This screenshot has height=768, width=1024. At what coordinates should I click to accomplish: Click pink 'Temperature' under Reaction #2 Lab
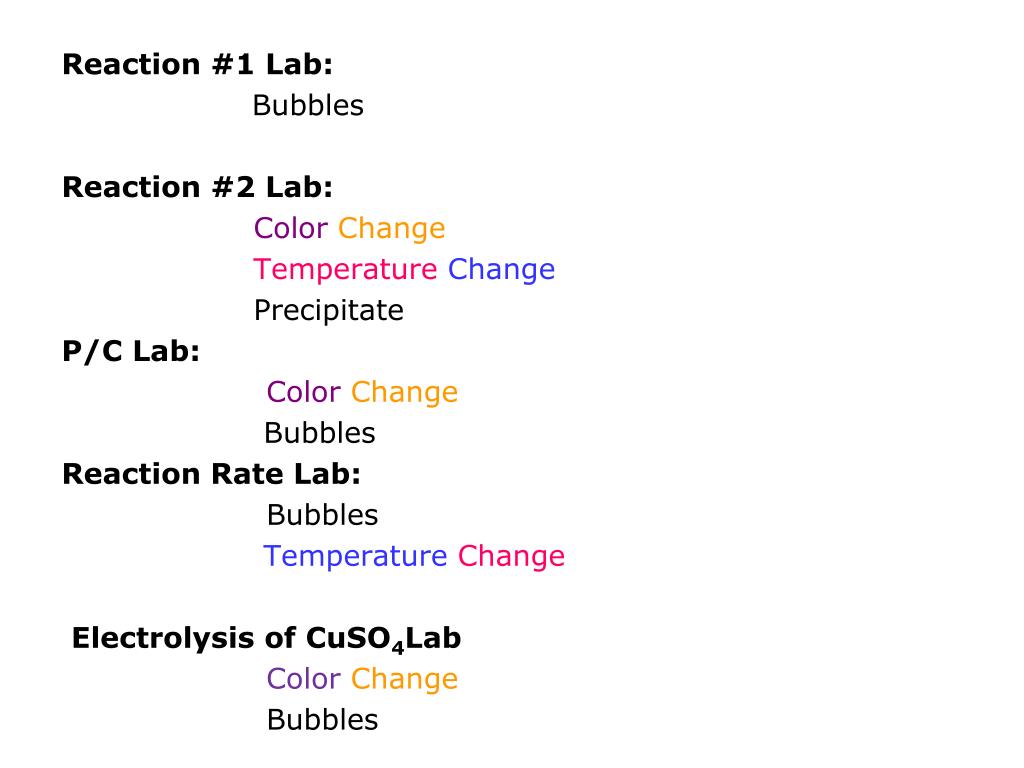pos(345,270)
